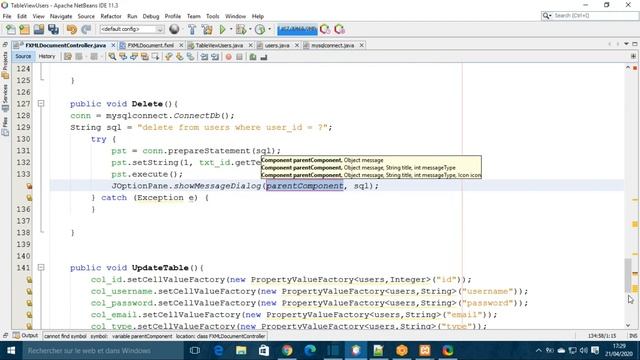640x360 pixels.
Task: Click the Shift Line Right icon
Action: tap(215, 57)
